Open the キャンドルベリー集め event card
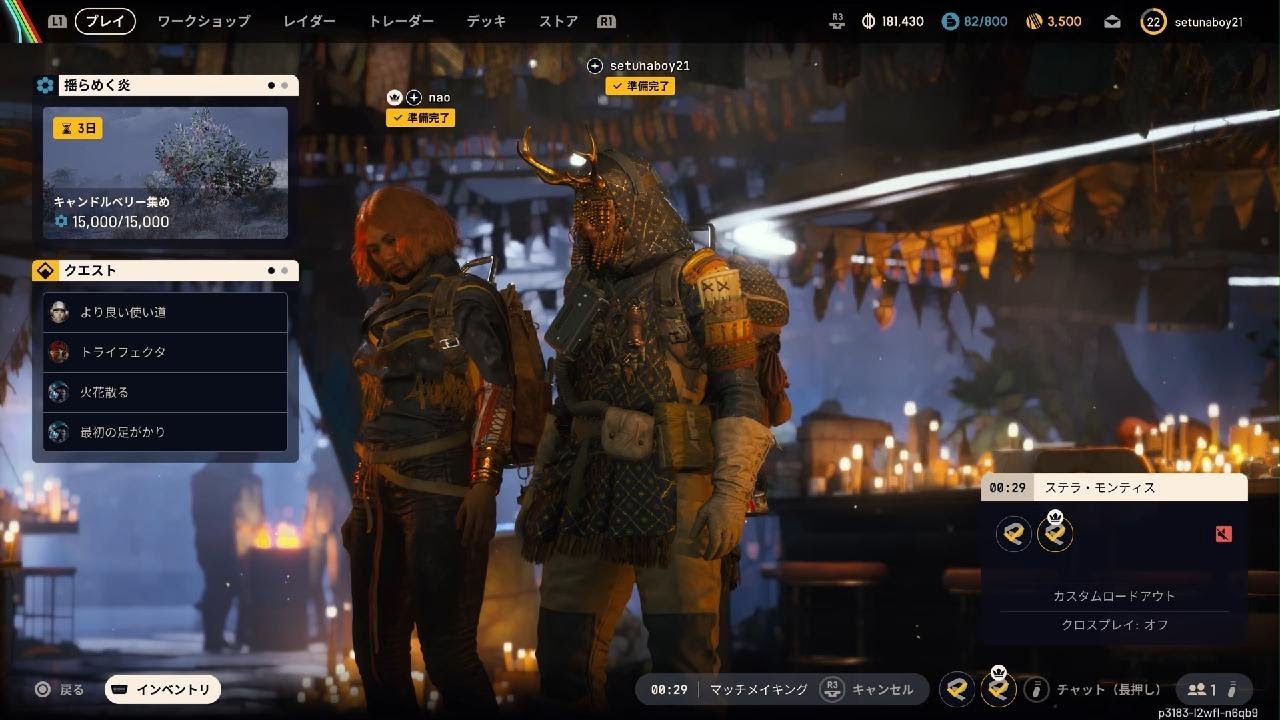 (x=165, y=173)
